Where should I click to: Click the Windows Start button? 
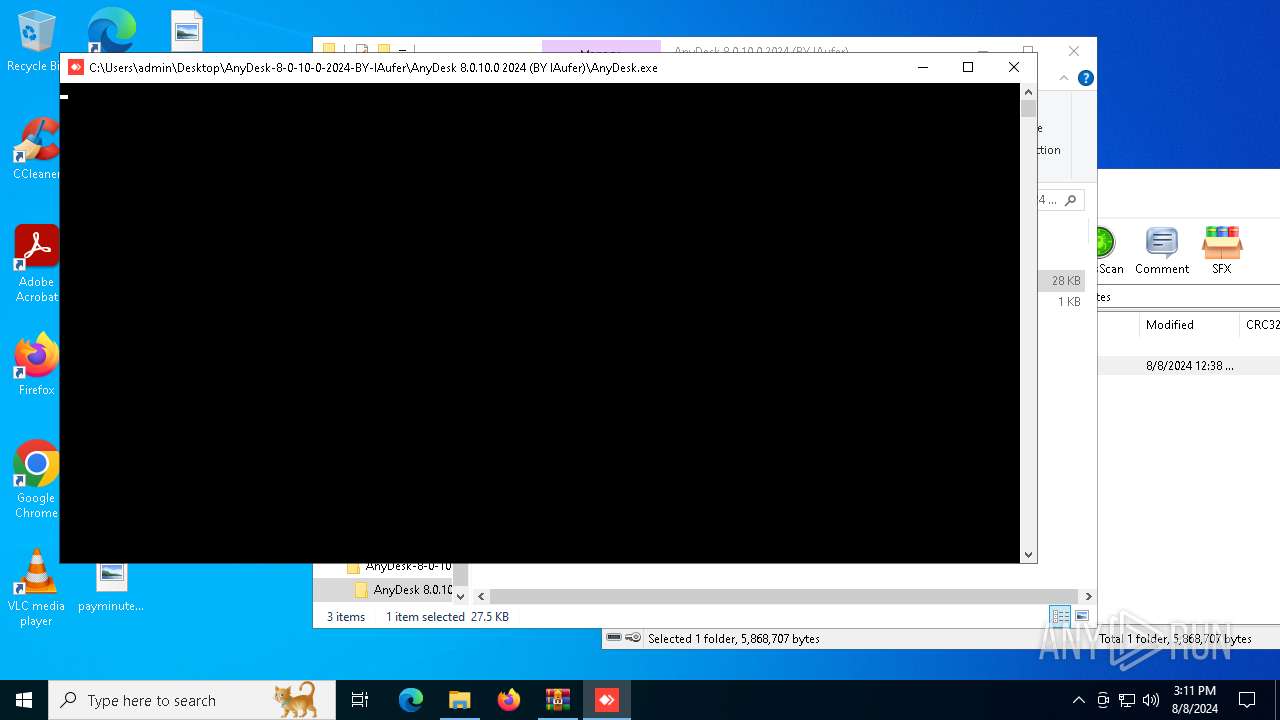point(24,700)
